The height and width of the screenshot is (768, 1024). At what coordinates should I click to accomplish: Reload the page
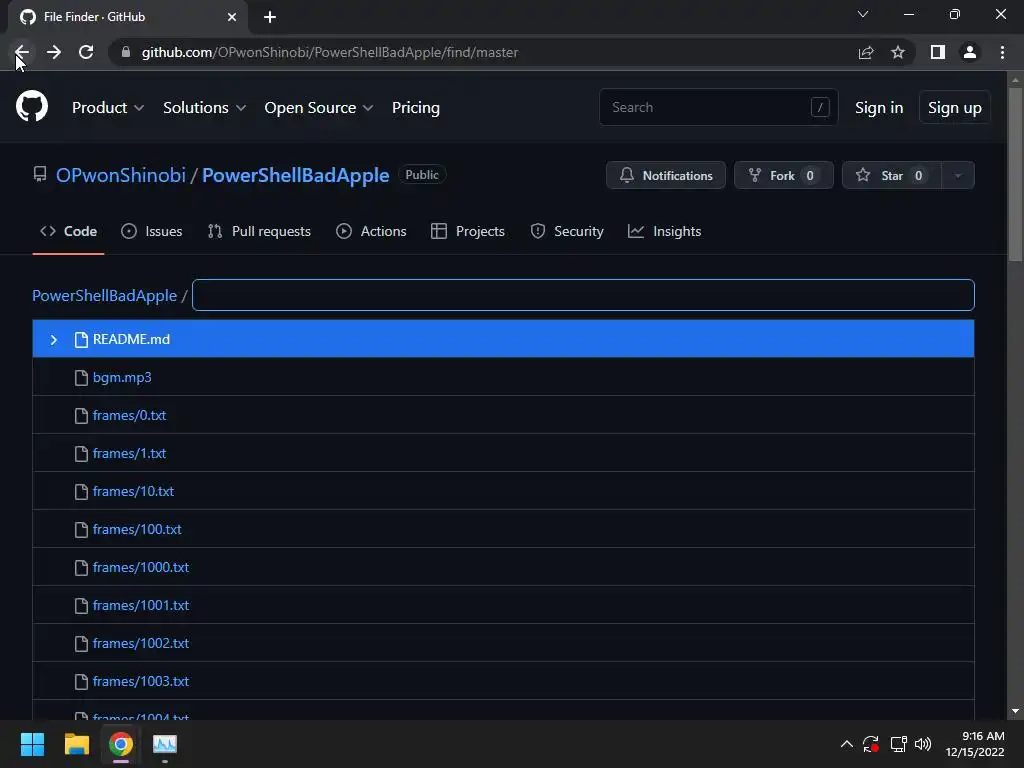[x=86, y=52]
